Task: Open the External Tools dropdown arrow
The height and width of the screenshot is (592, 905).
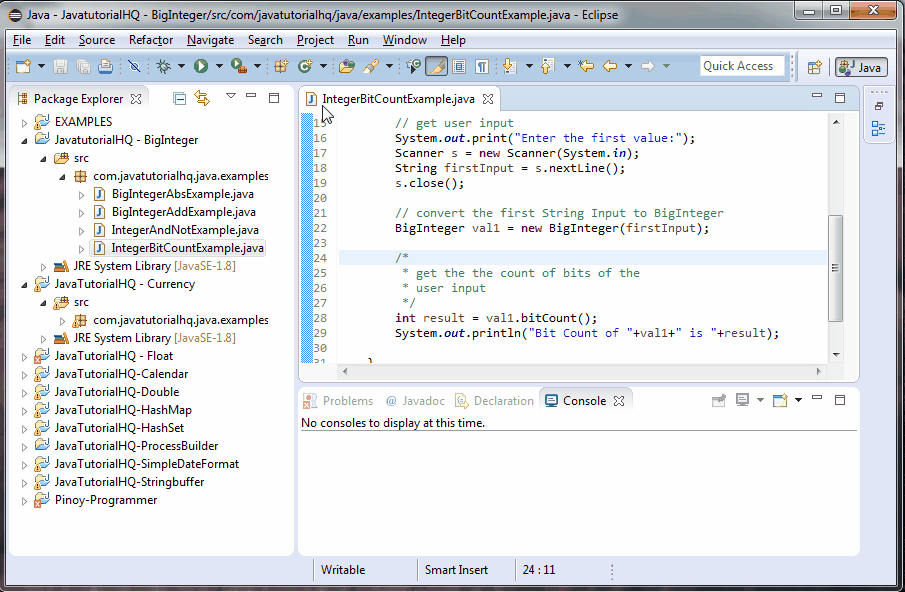Action: click(257, 66)
